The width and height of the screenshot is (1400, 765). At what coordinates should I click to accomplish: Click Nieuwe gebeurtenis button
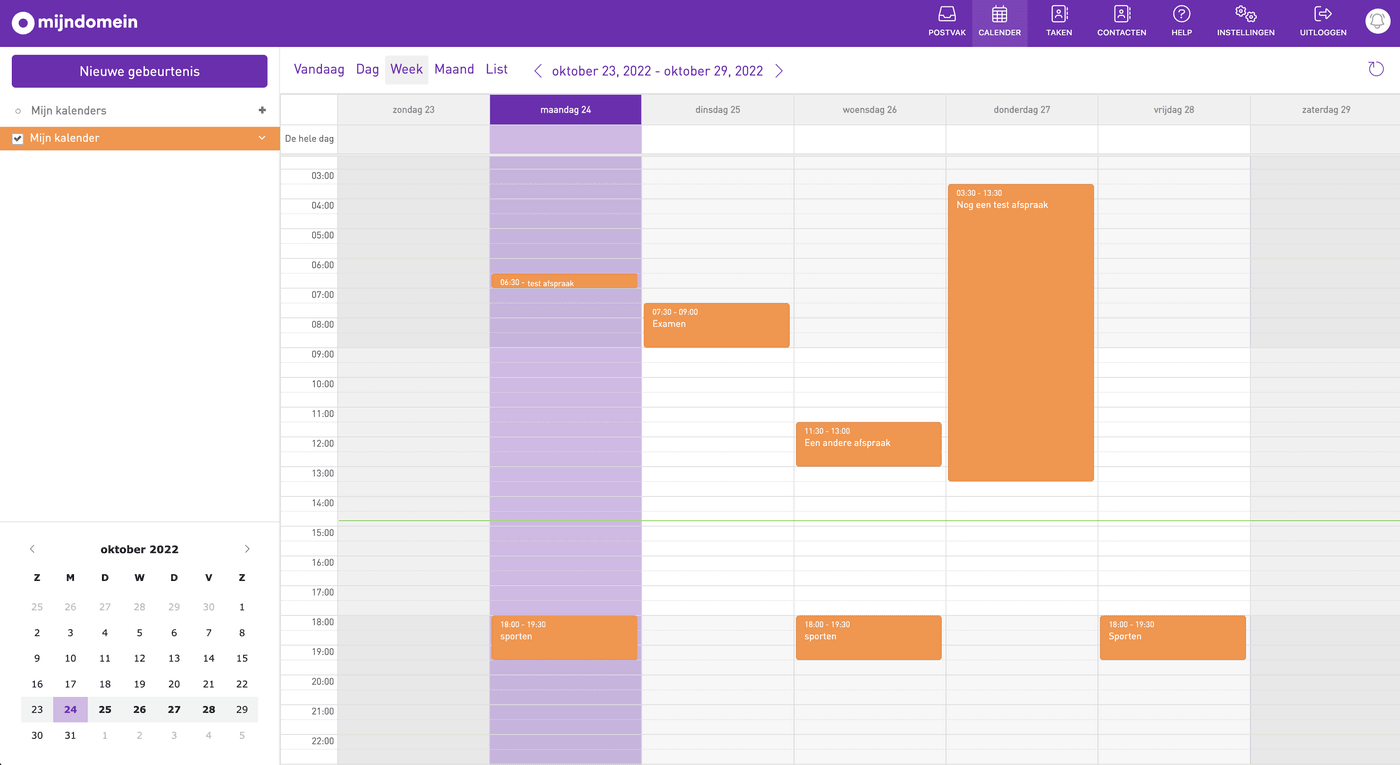[x=140, y=71]
